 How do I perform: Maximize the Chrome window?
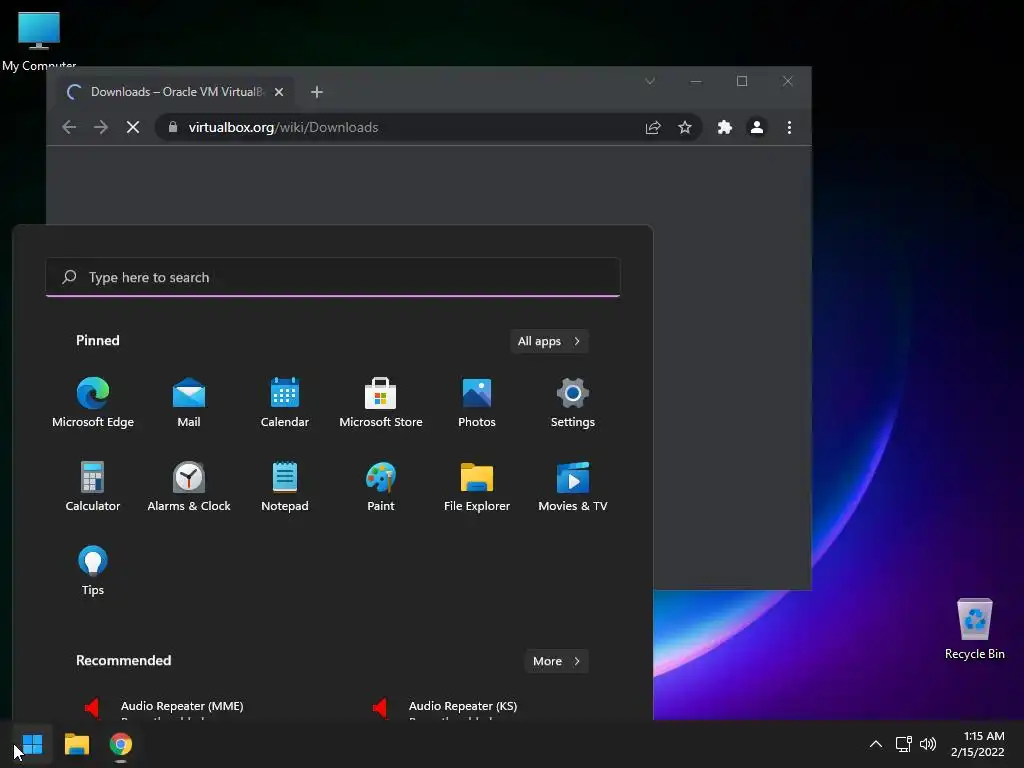click(742, 81)
